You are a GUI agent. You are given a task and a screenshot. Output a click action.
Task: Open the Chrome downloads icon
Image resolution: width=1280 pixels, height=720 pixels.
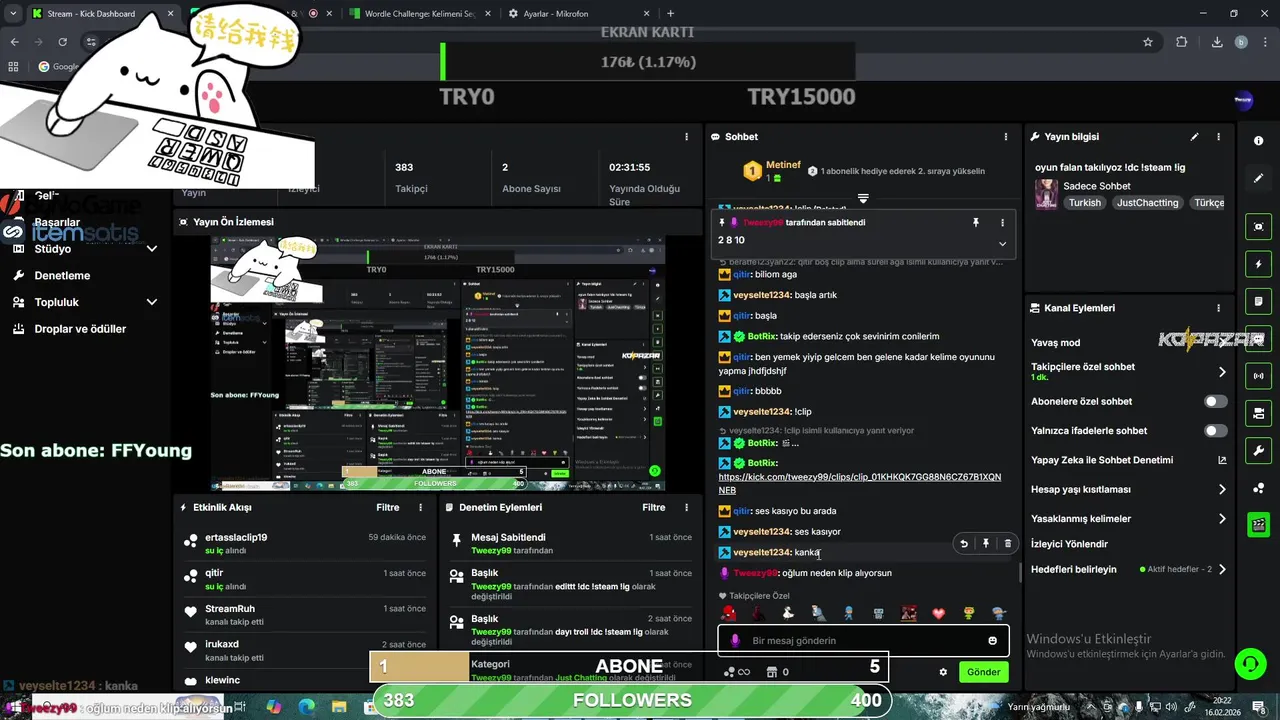(x=1217, y=42)
